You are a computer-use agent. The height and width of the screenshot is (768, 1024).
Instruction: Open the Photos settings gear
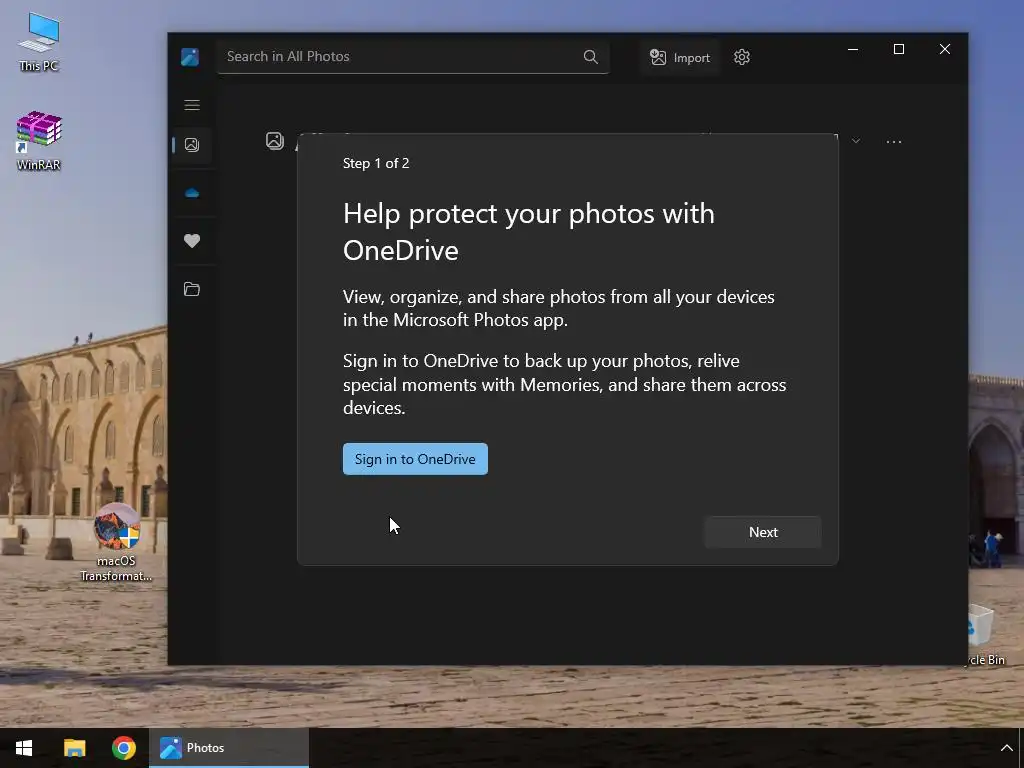point(742,57)
